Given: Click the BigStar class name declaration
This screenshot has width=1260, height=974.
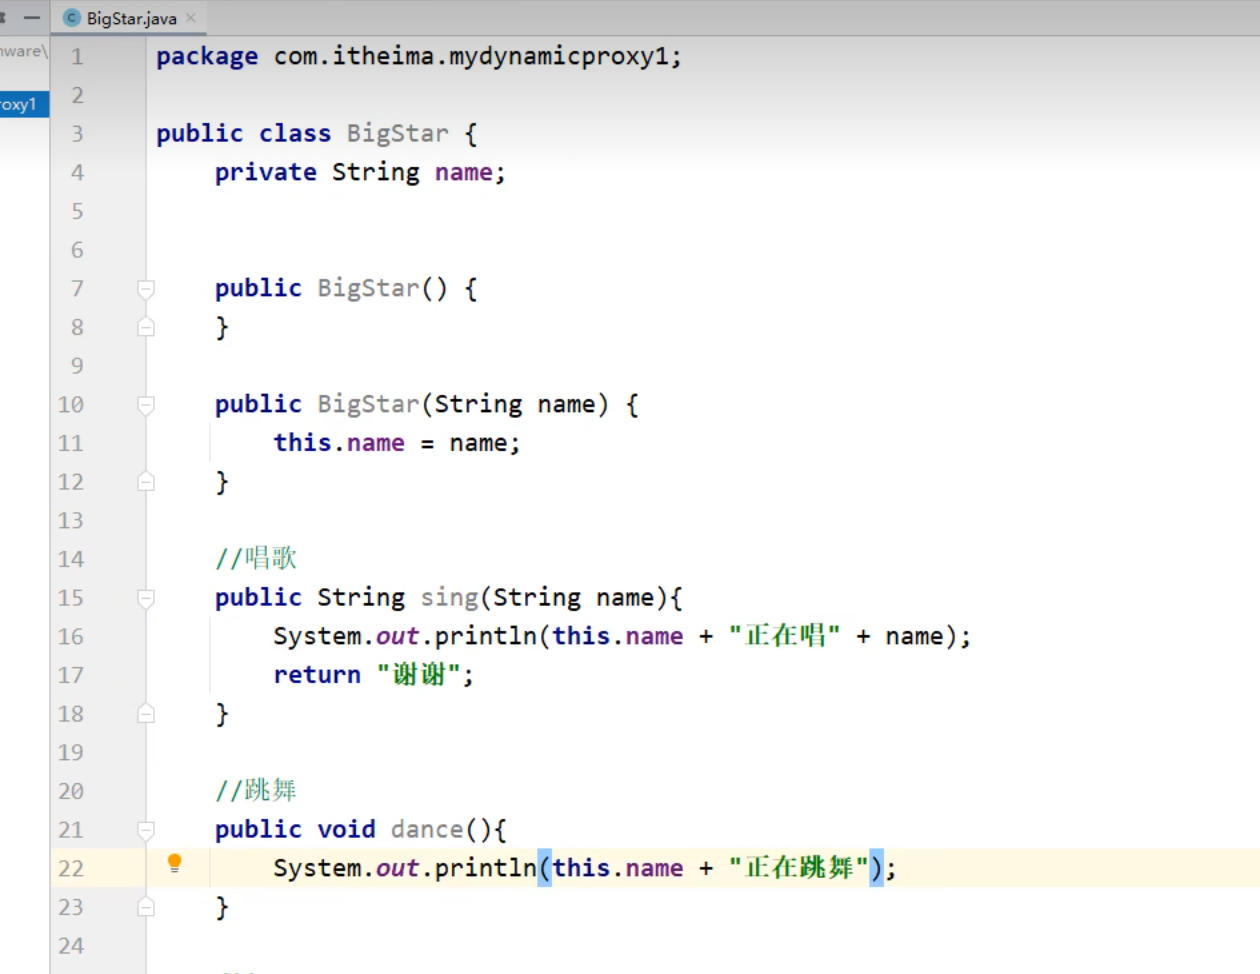Looking at the screenshot, I should [397, 134].
